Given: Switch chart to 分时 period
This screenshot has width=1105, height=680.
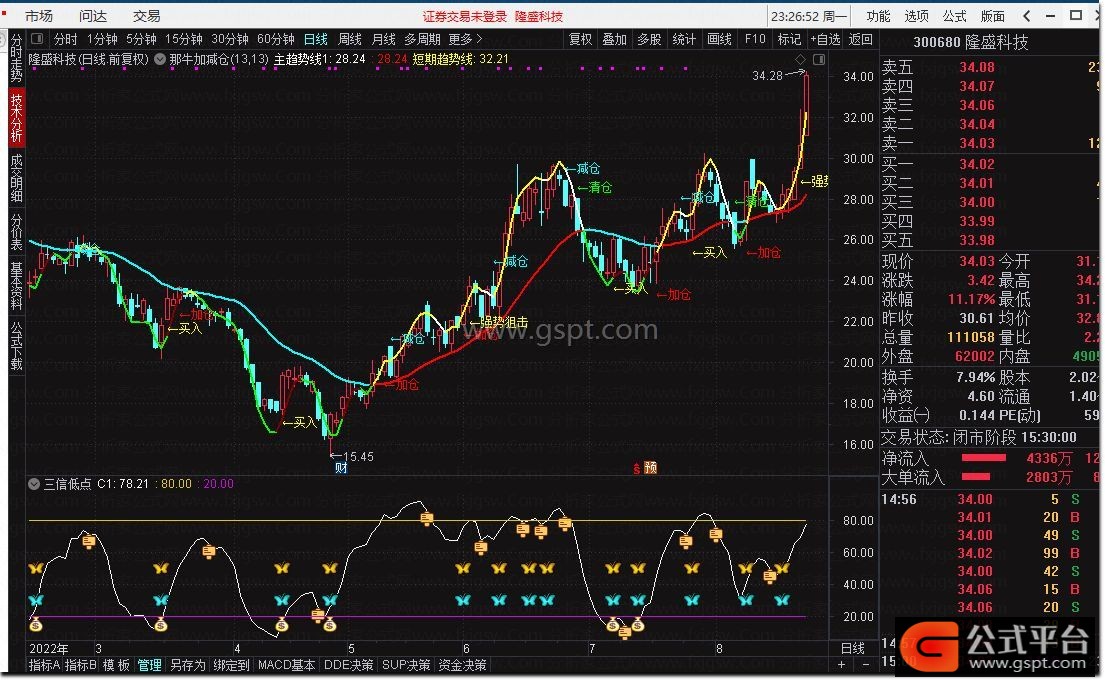Looking at the screenshot, I should click(66, 39).
